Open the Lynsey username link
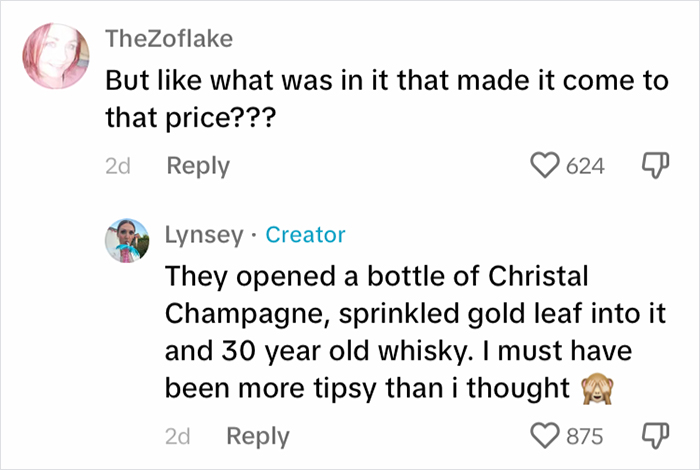This screenshot has width=700, height=470. pyautogui.click(x=203, y=235)
